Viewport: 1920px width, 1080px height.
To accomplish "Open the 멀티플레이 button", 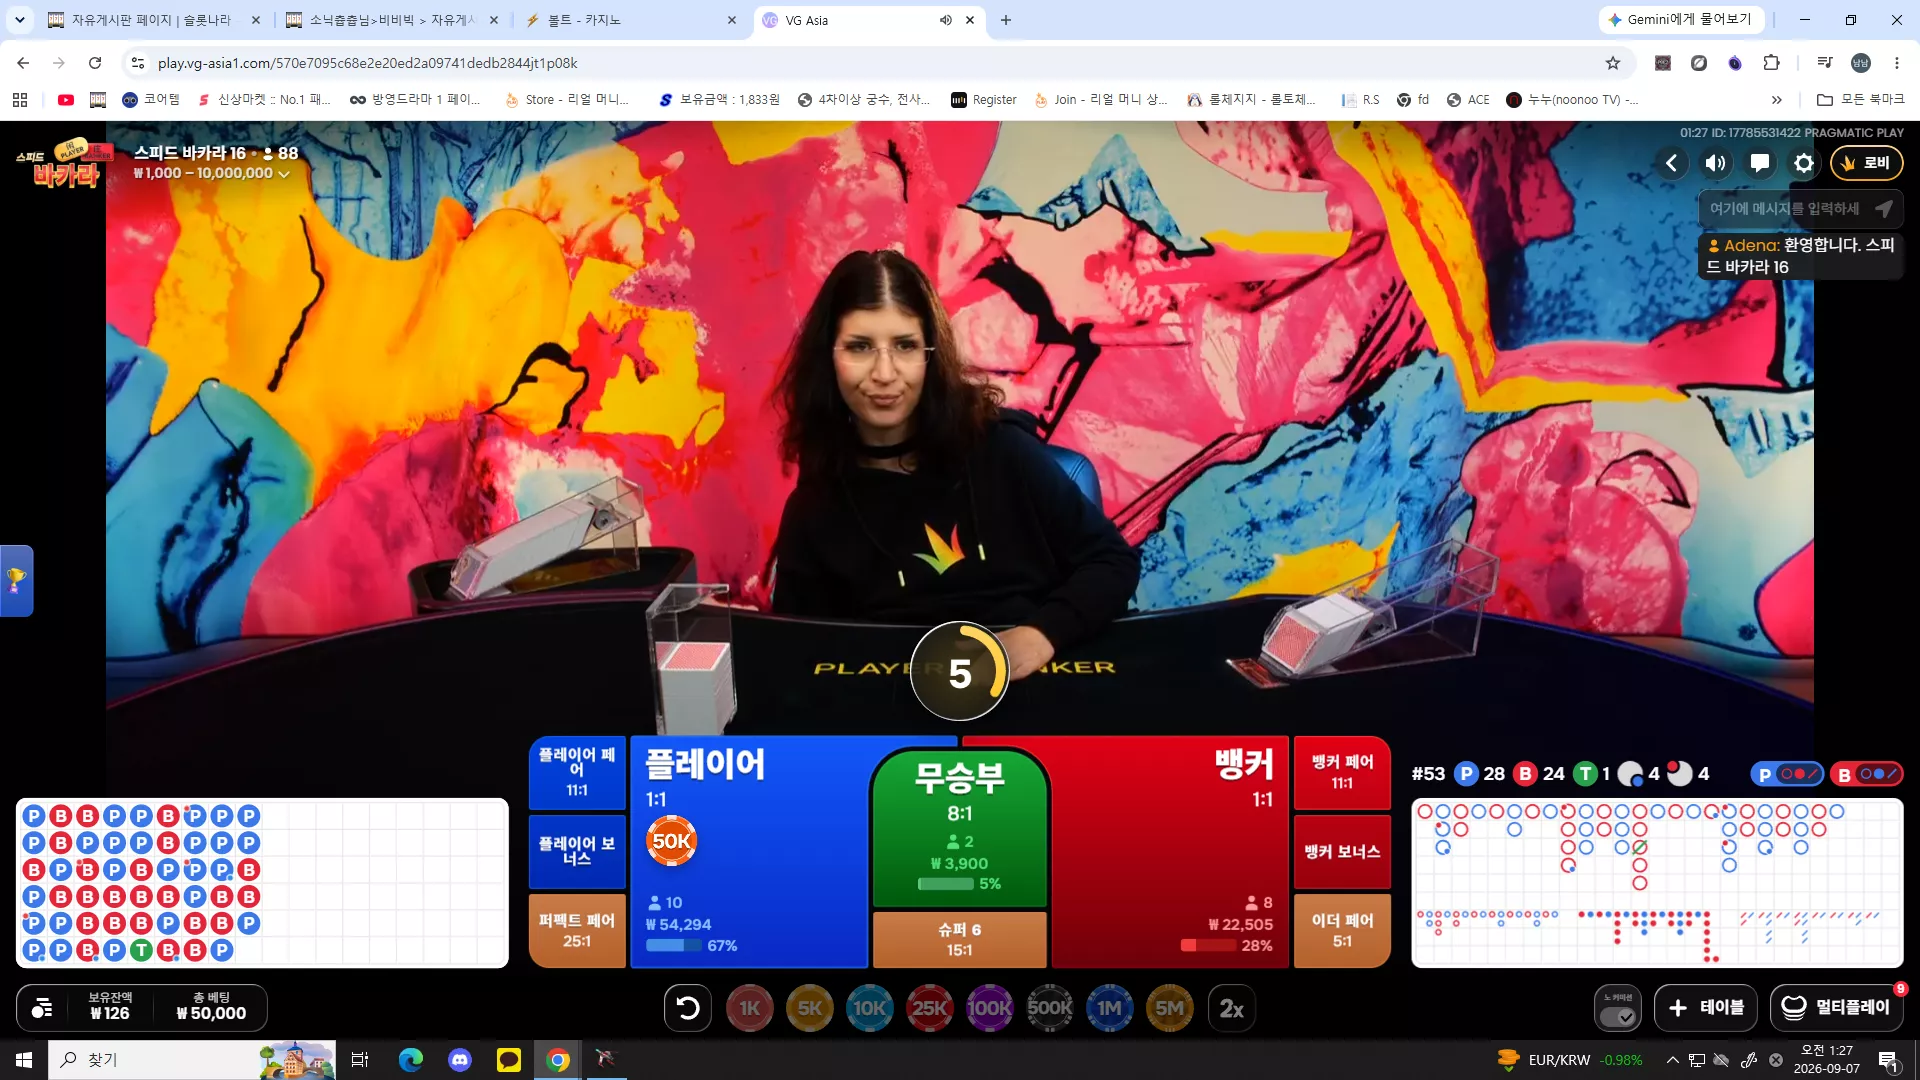I will pyautogui.click(x=1836, y=1008).
